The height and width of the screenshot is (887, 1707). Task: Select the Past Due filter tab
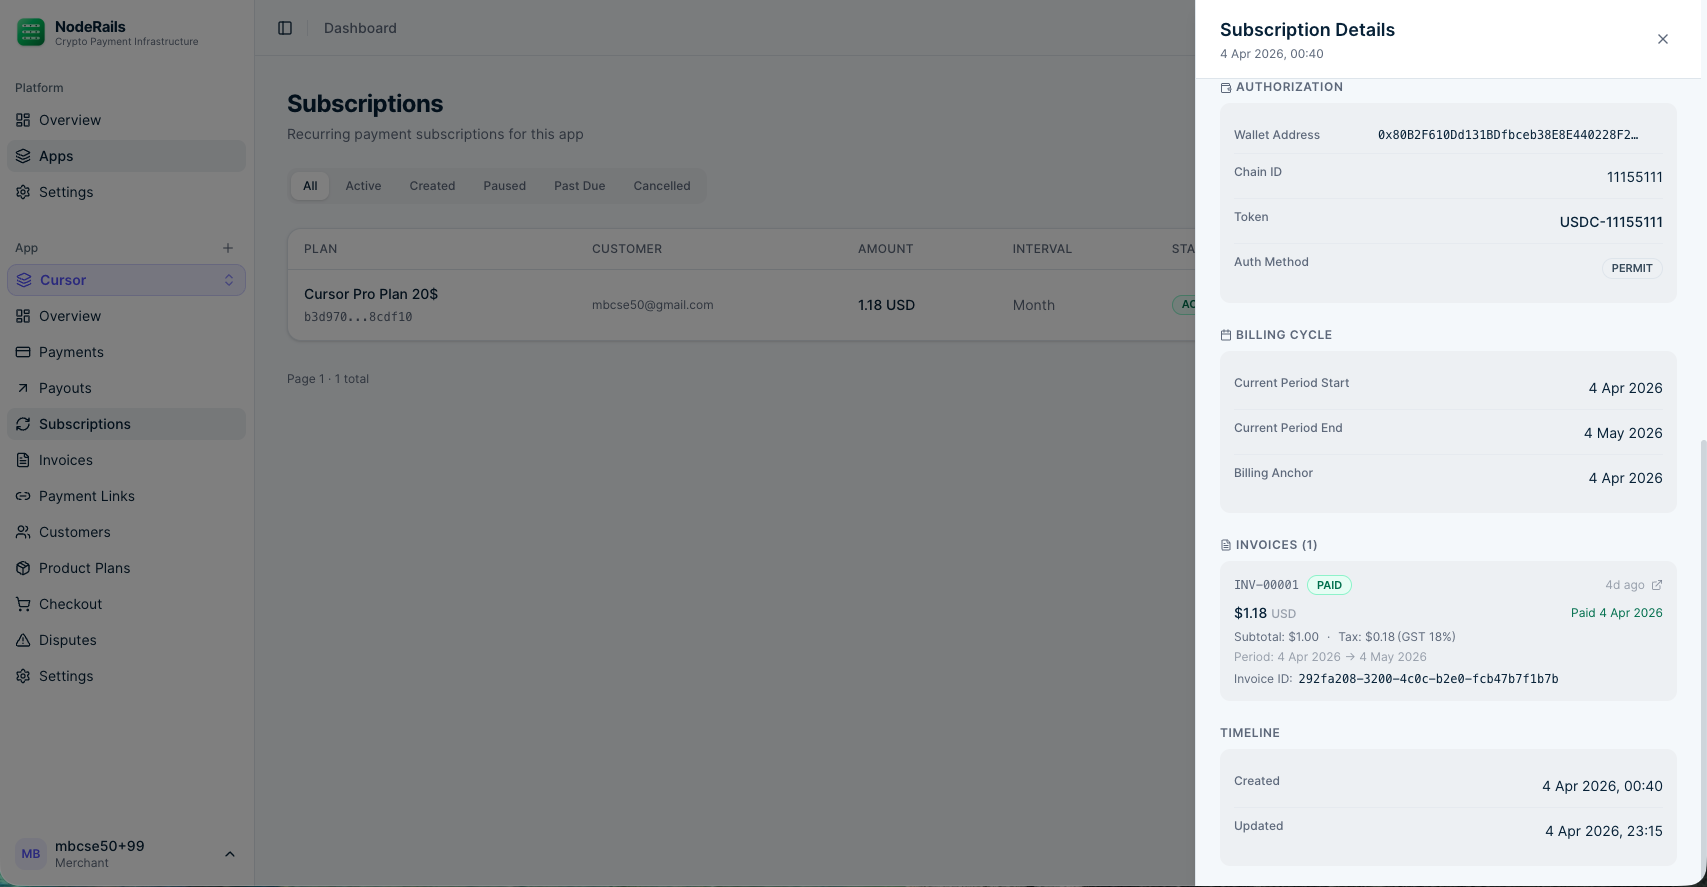580,186
